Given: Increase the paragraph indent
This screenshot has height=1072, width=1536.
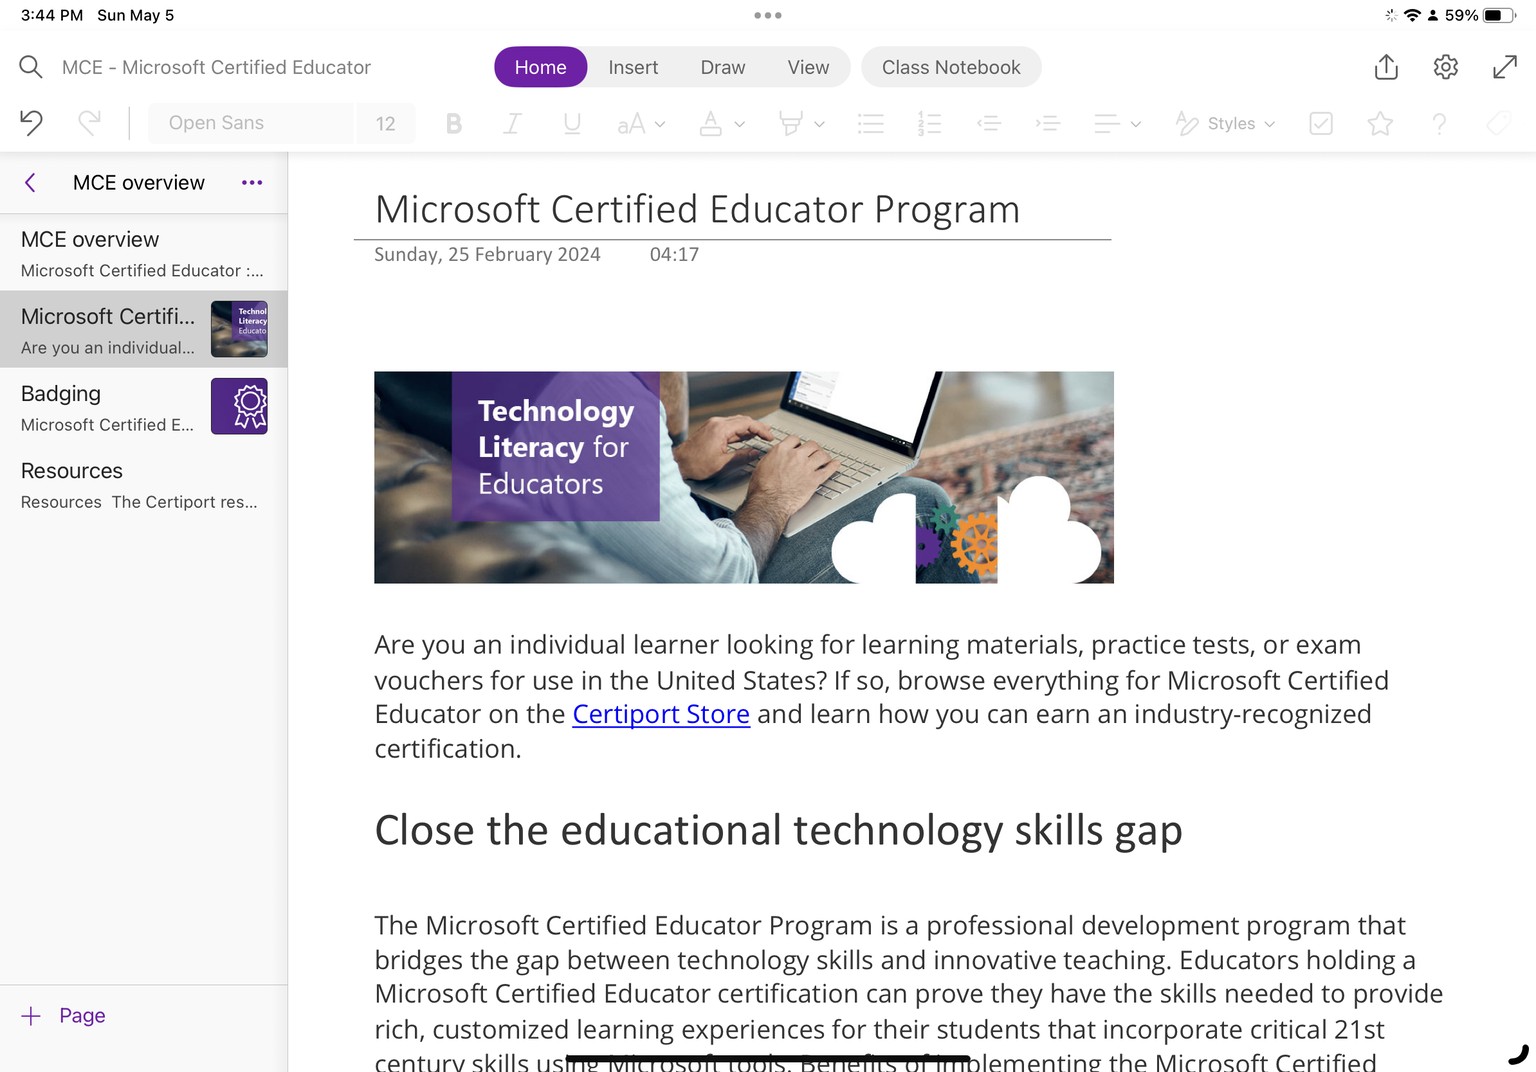Looking at the screenshot, I should coord(1047,123).
